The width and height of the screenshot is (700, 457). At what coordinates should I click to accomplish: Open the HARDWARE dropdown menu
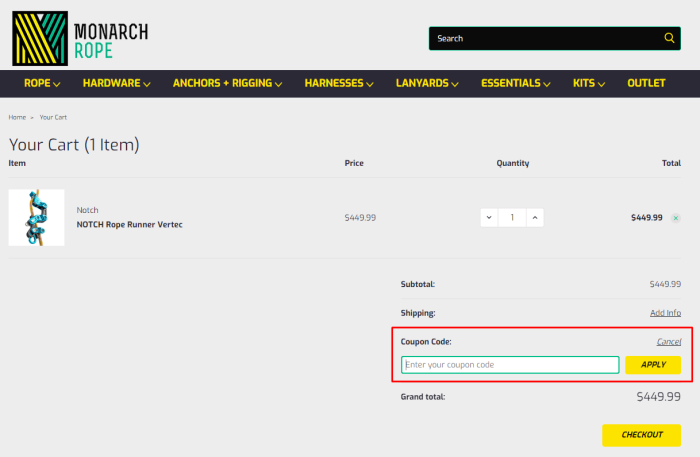pos(117,83)
